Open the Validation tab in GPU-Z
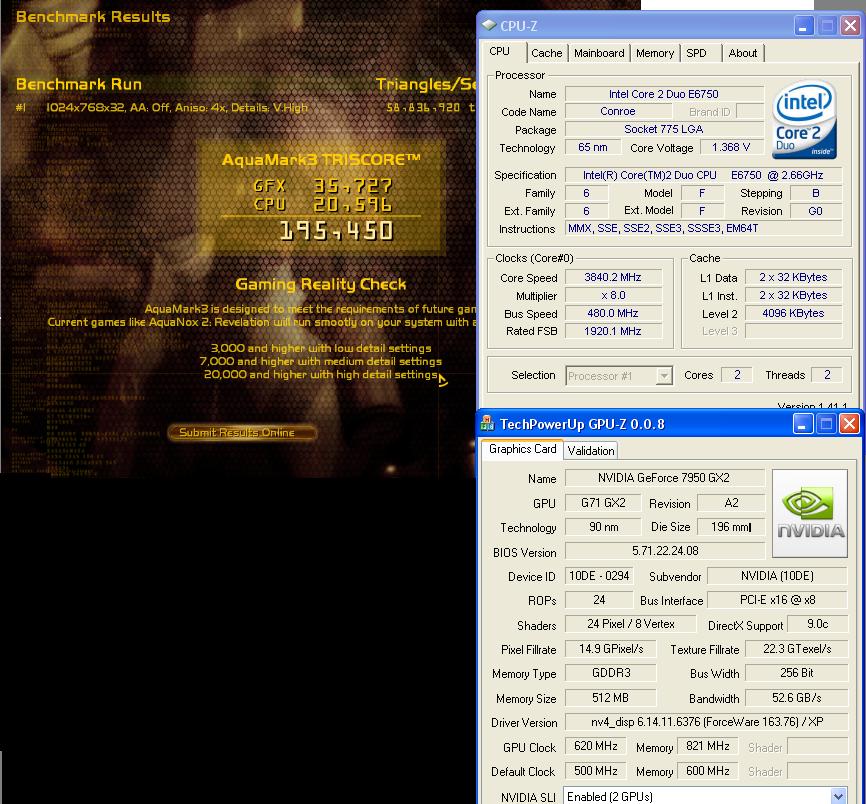The image size is (866, 804). [590, 451]
